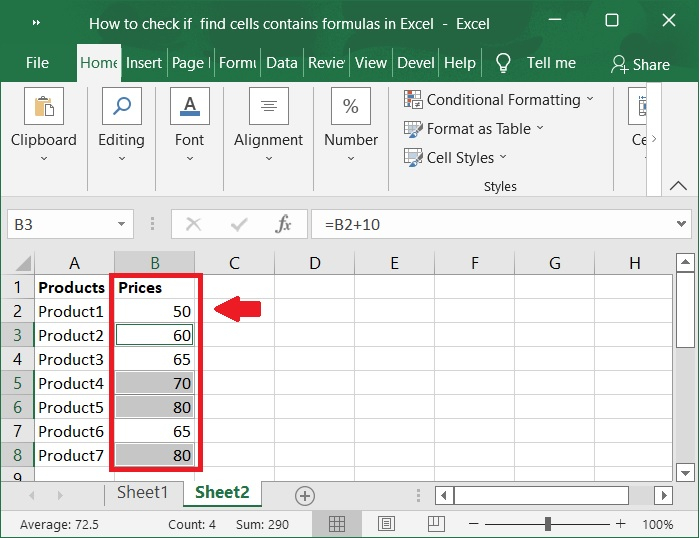Open the Sheet1 worksheet tab
This screenshot has width=700, height=538.
point(142,492)
